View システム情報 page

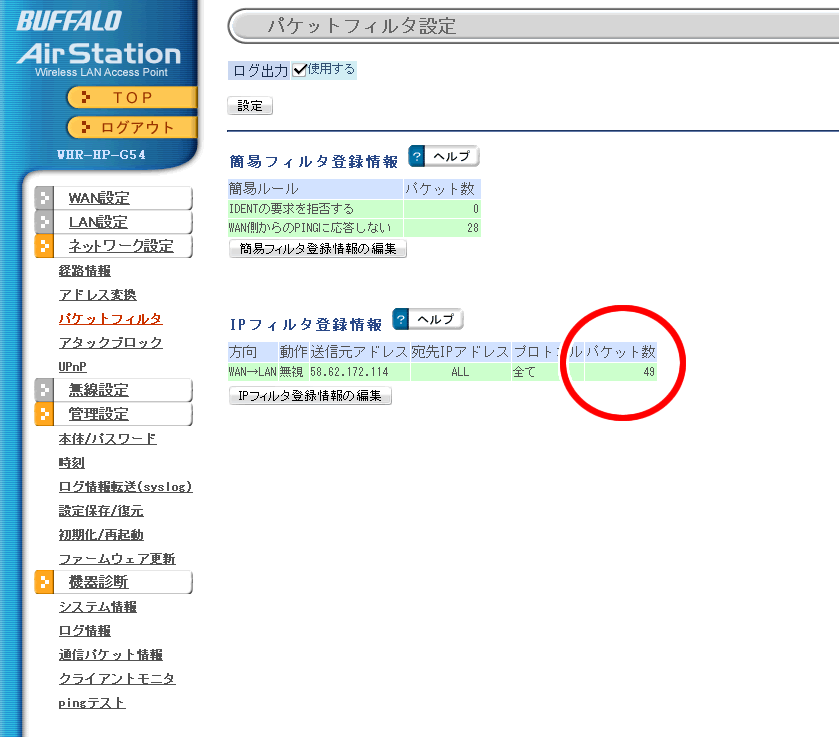tap(97, 607)
